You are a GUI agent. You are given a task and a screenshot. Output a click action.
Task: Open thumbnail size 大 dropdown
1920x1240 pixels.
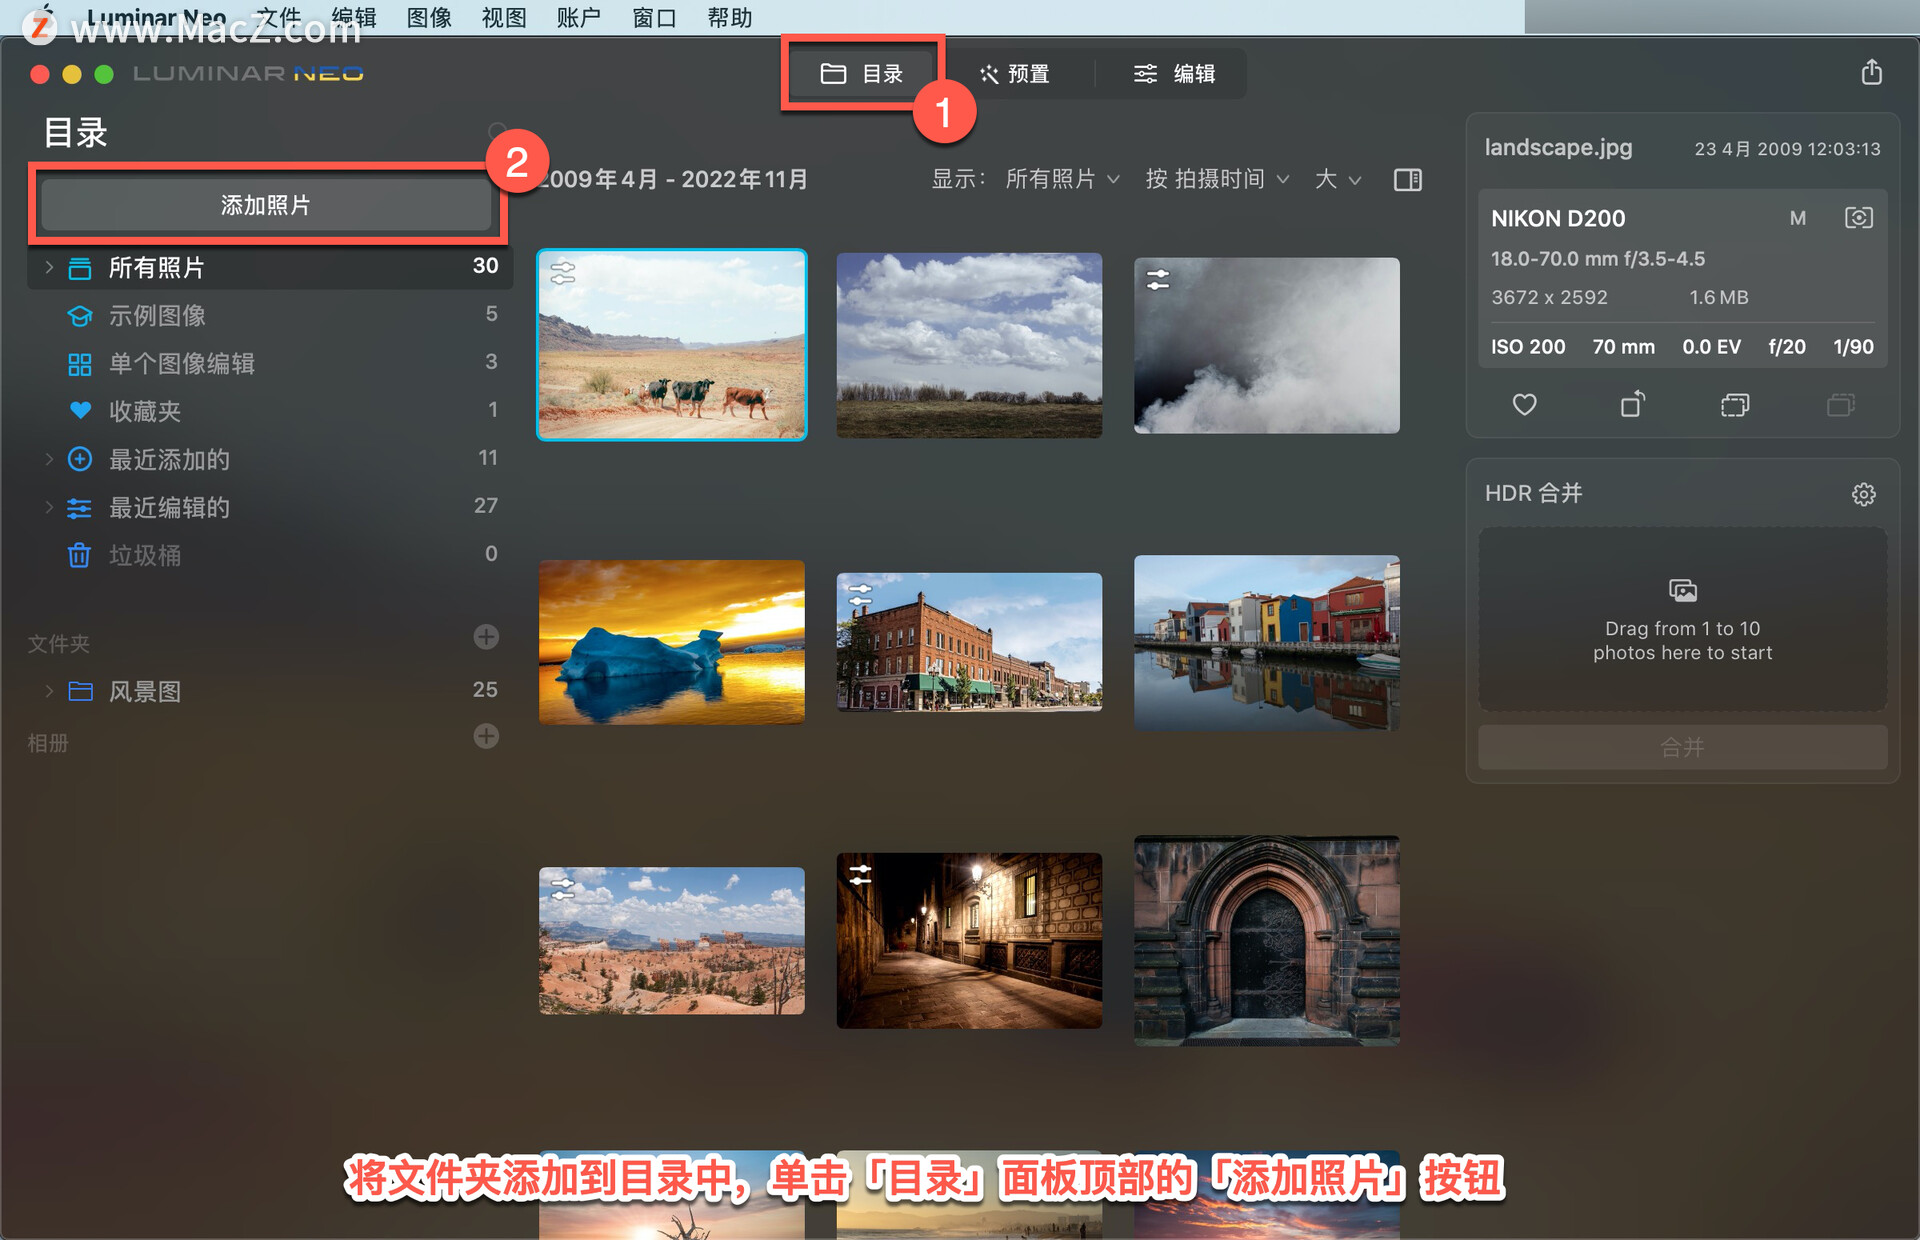click(1338, 179)
